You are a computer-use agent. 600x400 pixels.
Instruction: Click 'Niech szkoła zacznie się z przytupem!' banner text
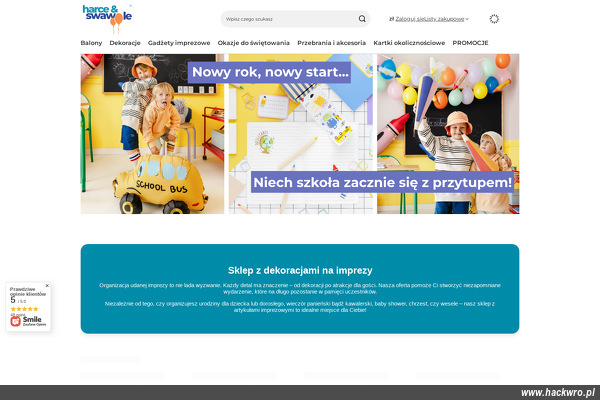382,182
